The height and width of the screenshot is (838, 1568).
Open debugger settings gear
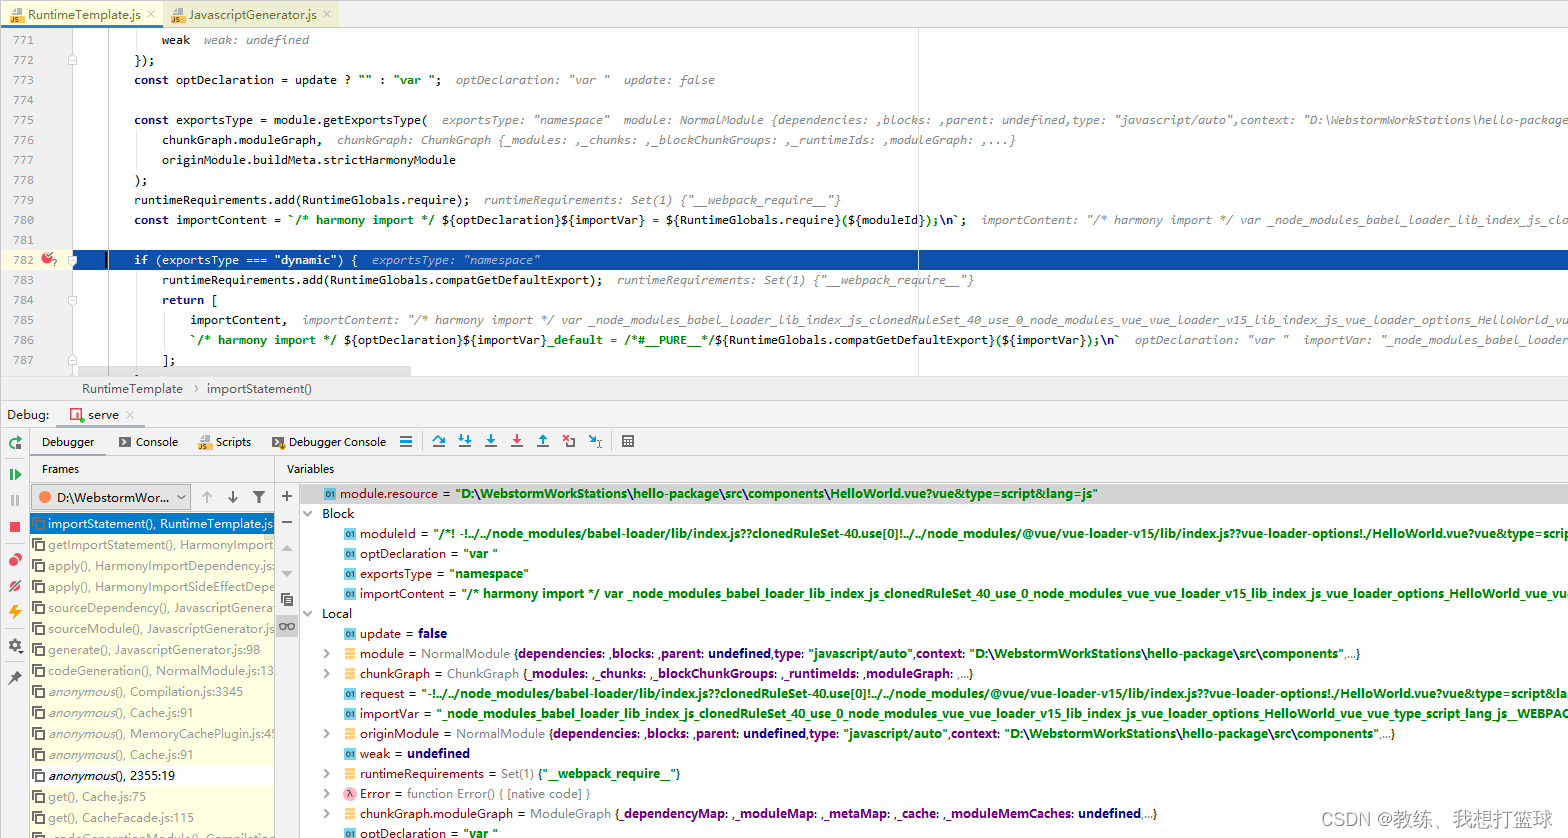pos(15,646)
